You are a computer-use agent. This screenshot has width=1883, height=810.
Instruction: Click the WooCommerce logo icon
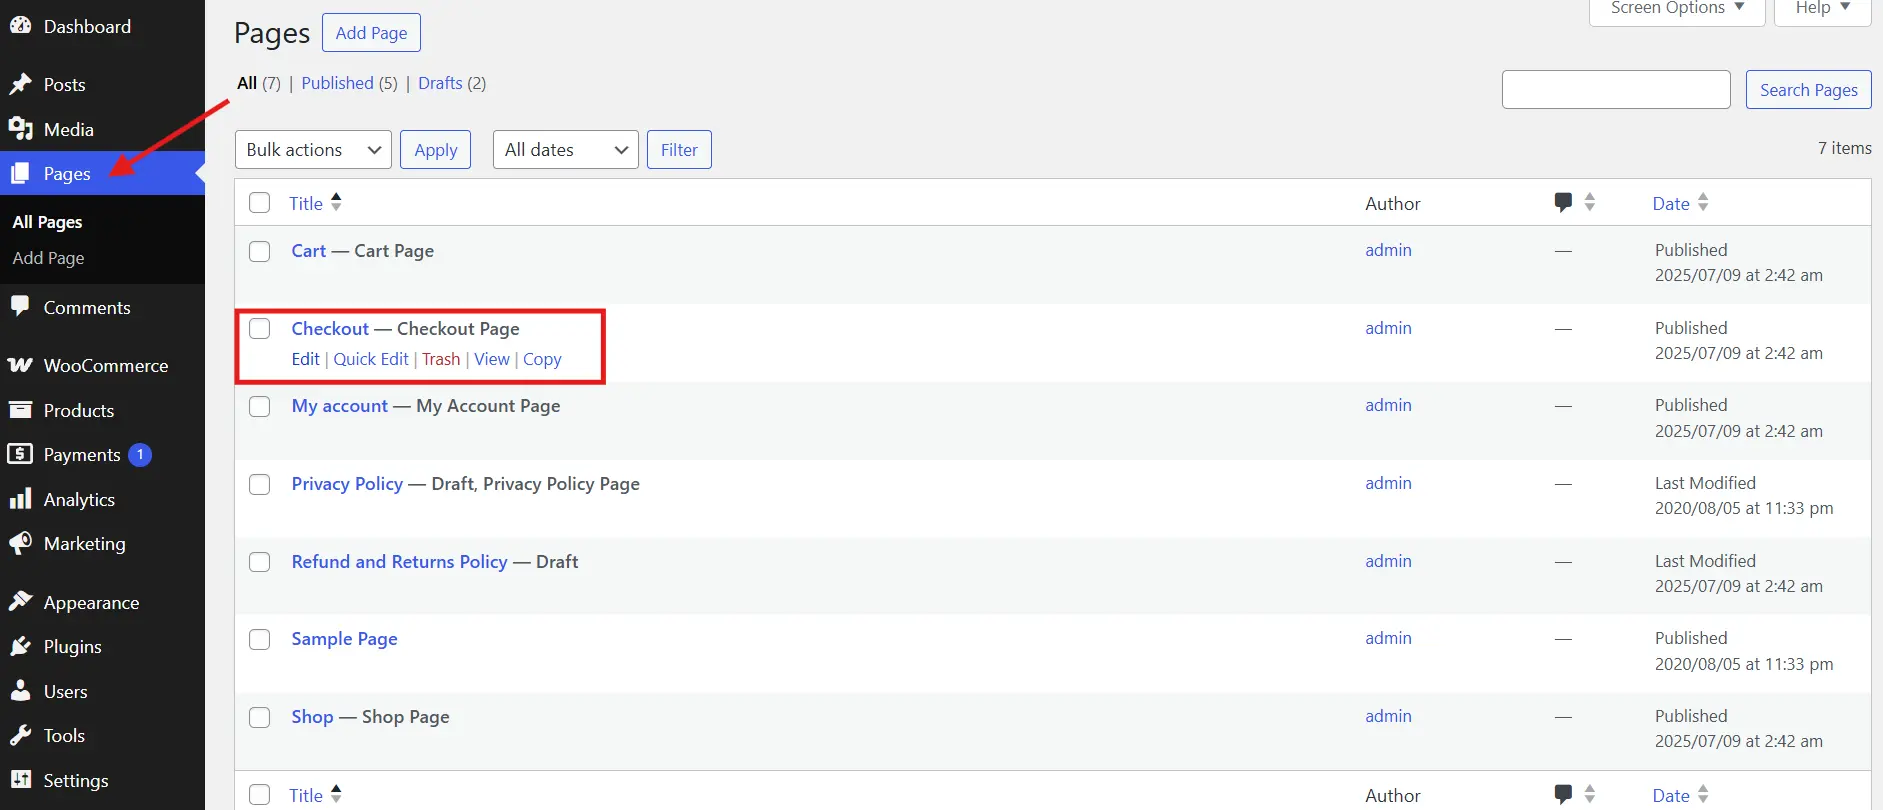(x=20, y=365)
